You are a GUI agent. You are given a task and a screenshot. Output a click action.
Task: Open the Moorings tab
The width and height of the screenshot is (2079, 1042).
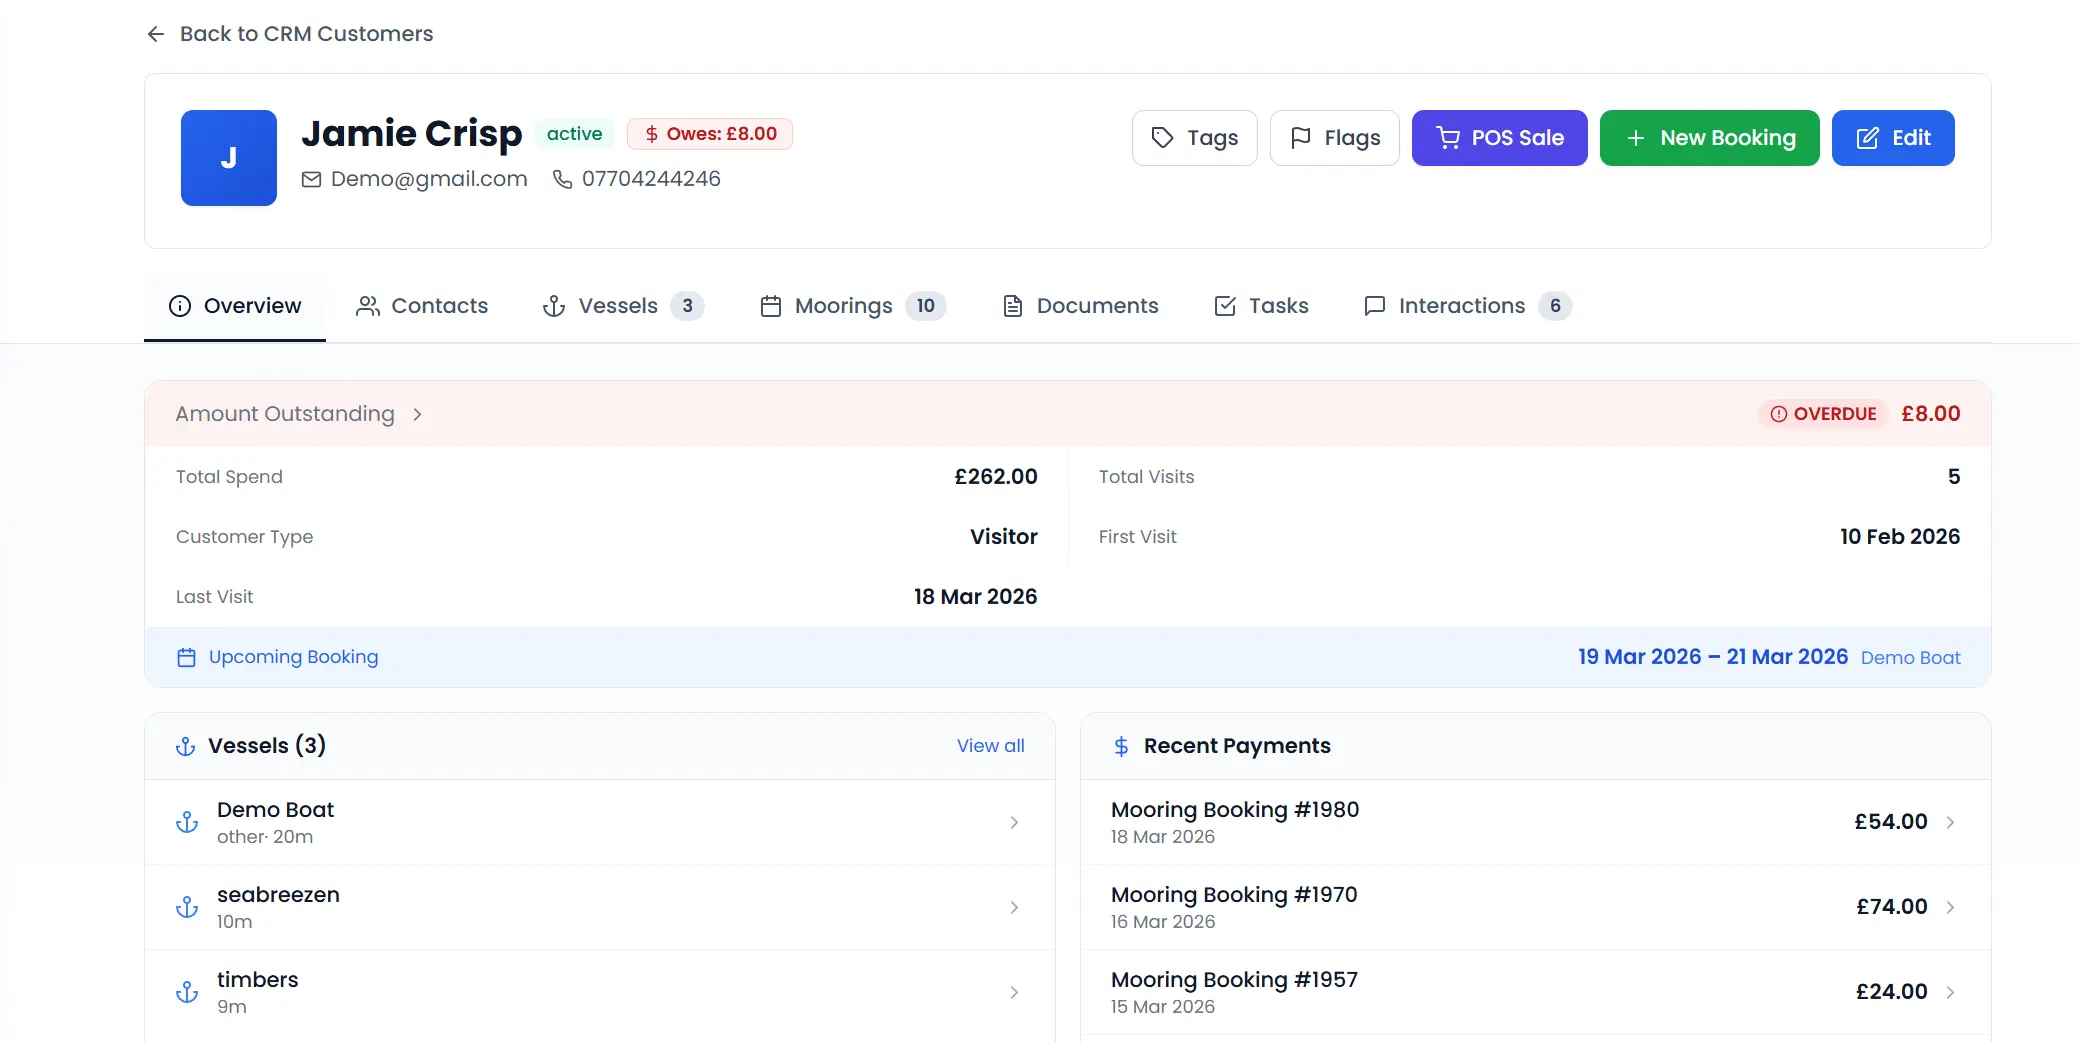(x=845, y=306)
